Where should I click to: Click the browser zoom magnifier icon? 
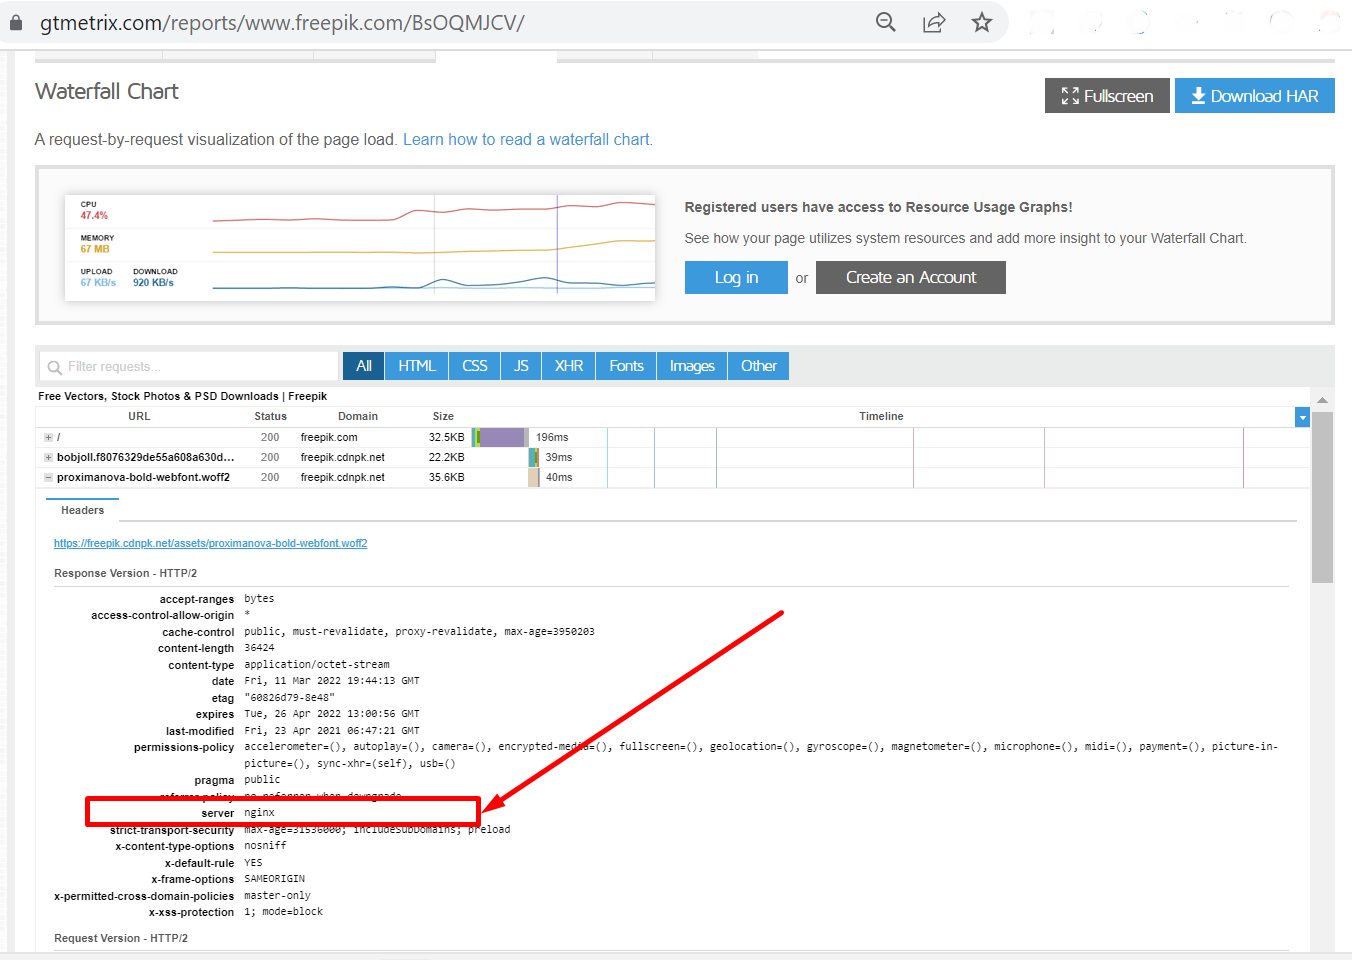coord(885,22)
